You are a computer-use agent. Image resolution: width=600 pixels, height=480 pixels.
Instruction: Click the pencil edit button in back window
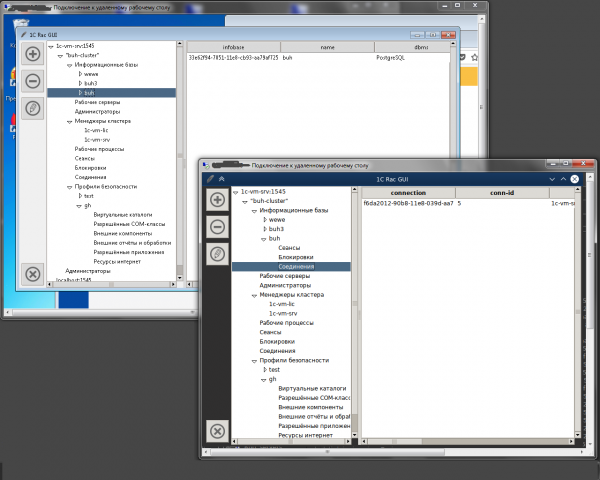[x=32, y=108]
